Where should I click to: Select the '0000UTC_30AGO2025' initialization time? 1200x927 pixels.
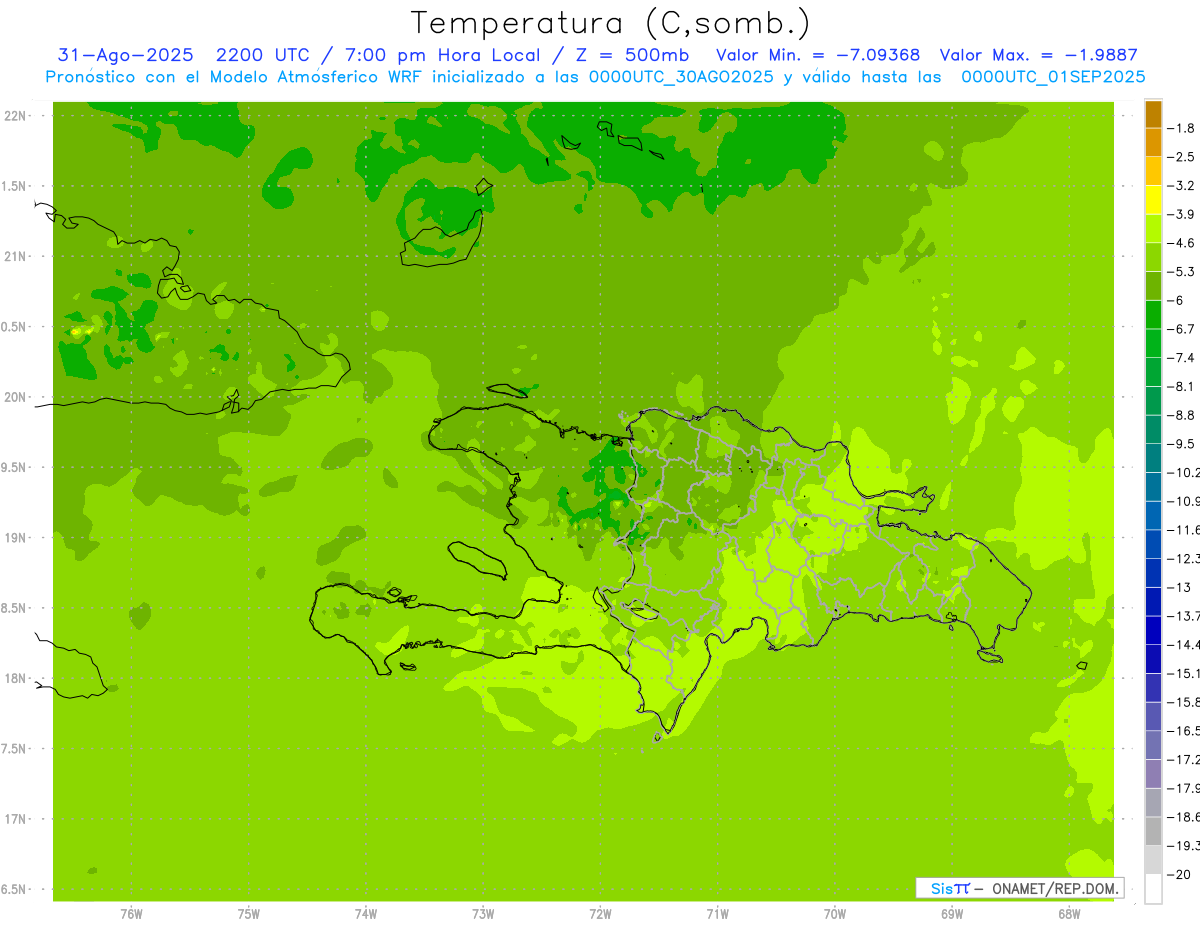(682, 77)
